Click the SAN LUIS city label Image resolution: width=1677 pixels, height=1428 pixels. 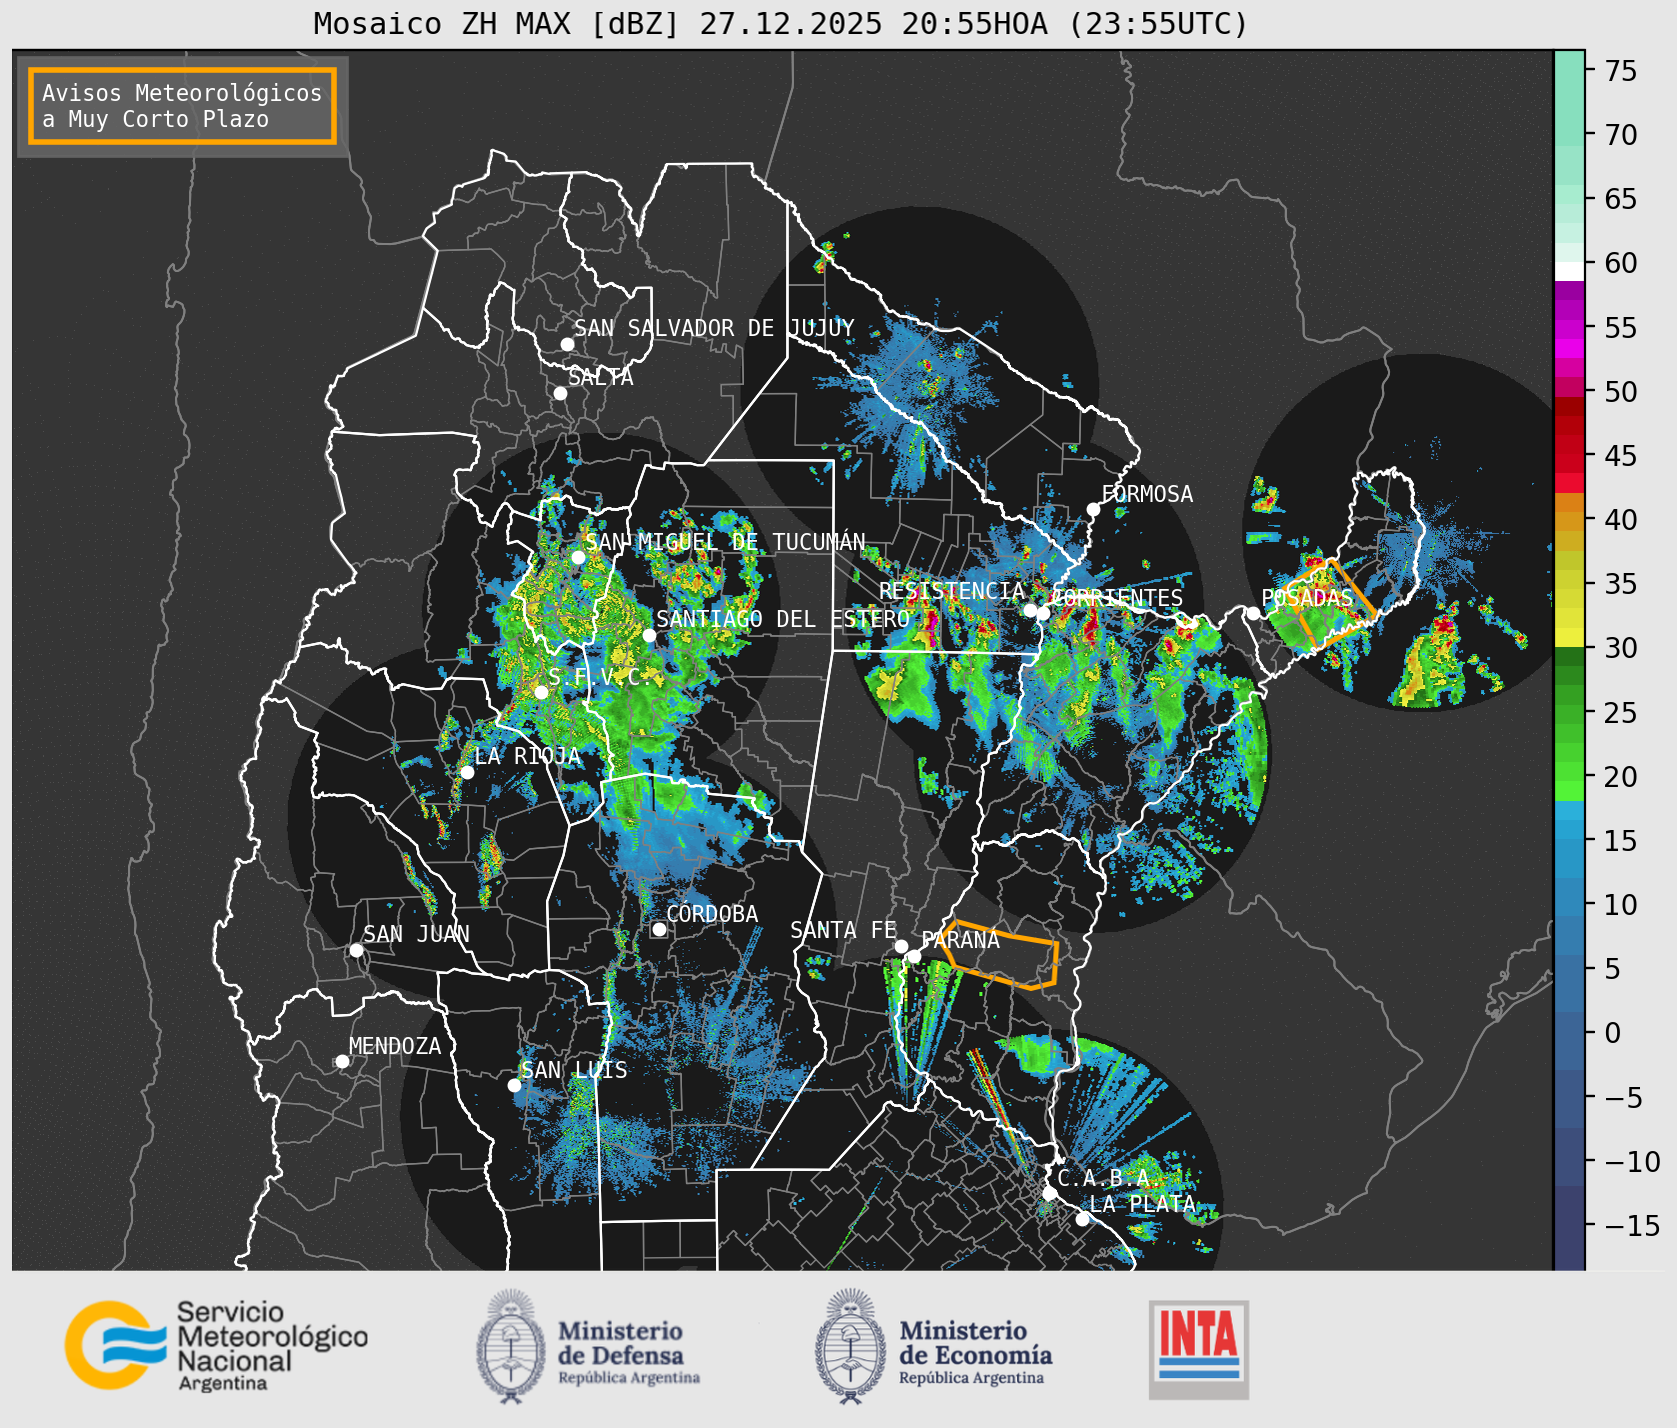pyautogui.click(x=574, y=1070)
